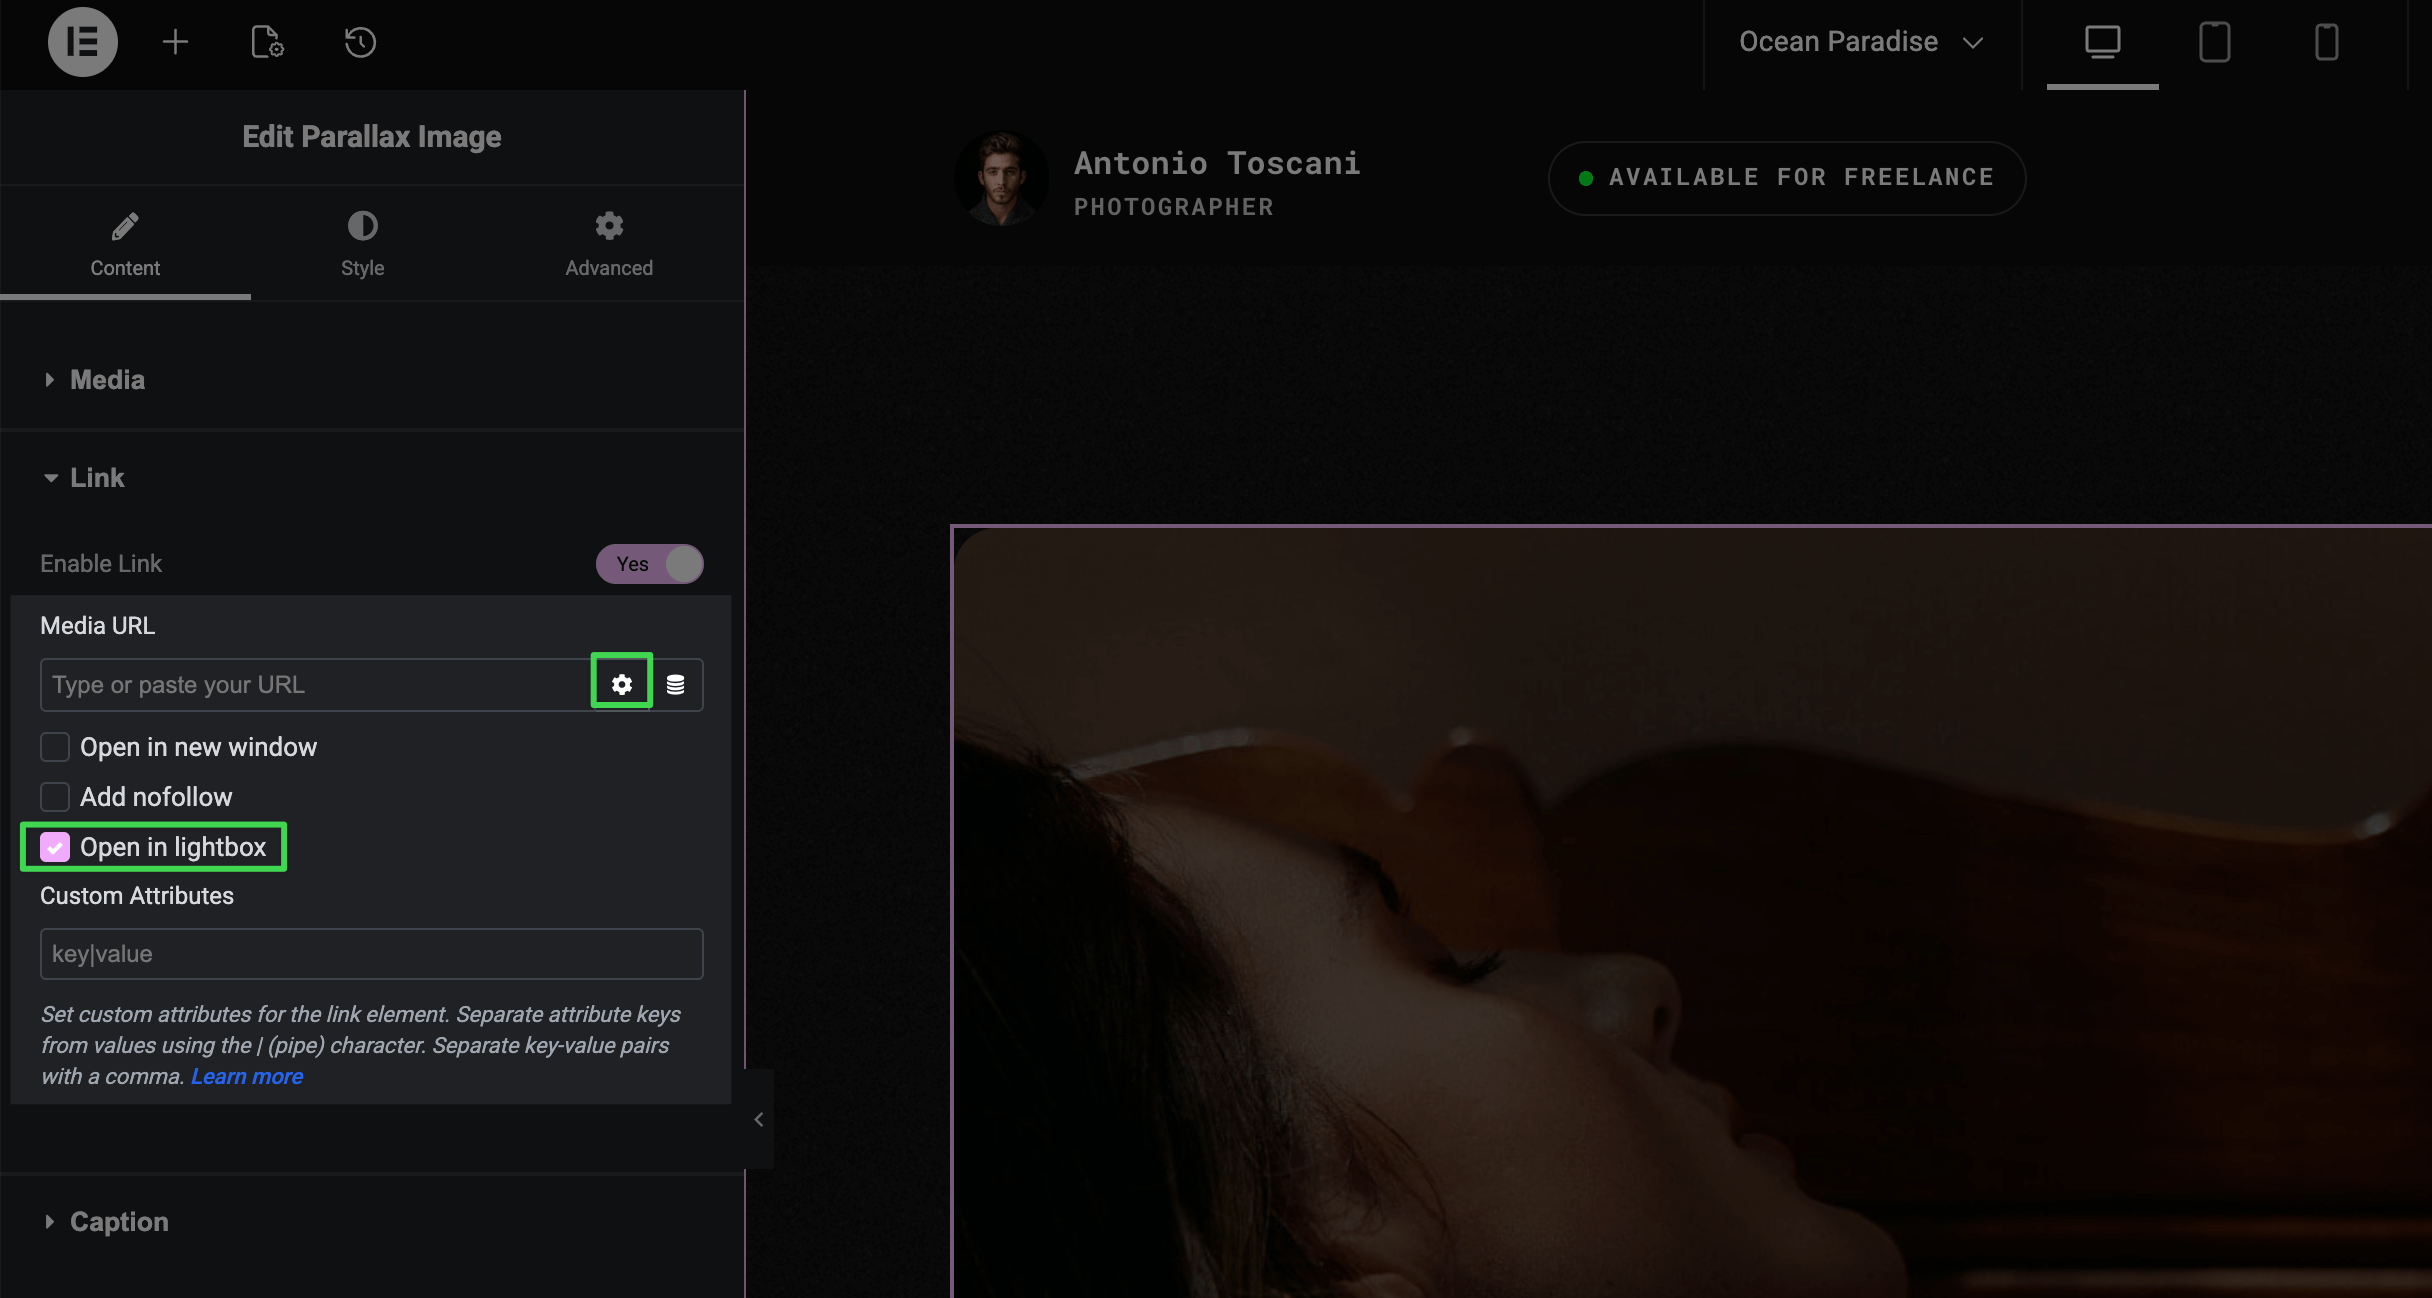Open link options gear in Media URL
The image size is (2432, 1298).
(622, 684)
